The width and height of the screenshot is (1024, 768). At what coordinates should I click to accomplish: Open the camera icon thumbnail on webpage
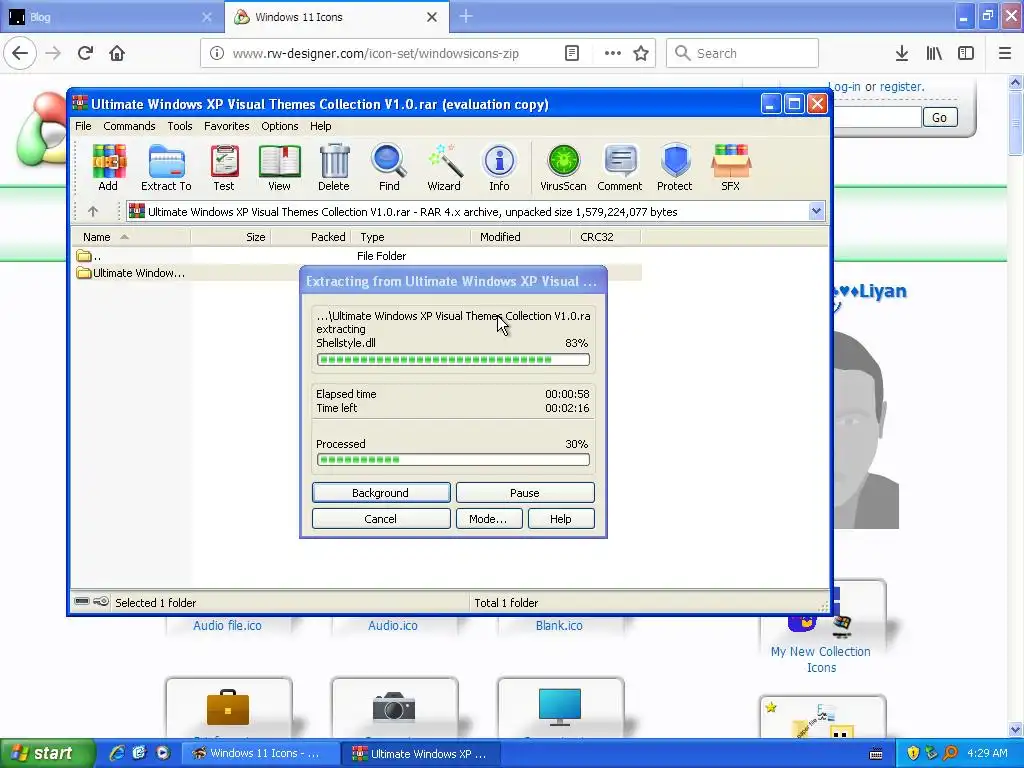[x=394, y=708]
